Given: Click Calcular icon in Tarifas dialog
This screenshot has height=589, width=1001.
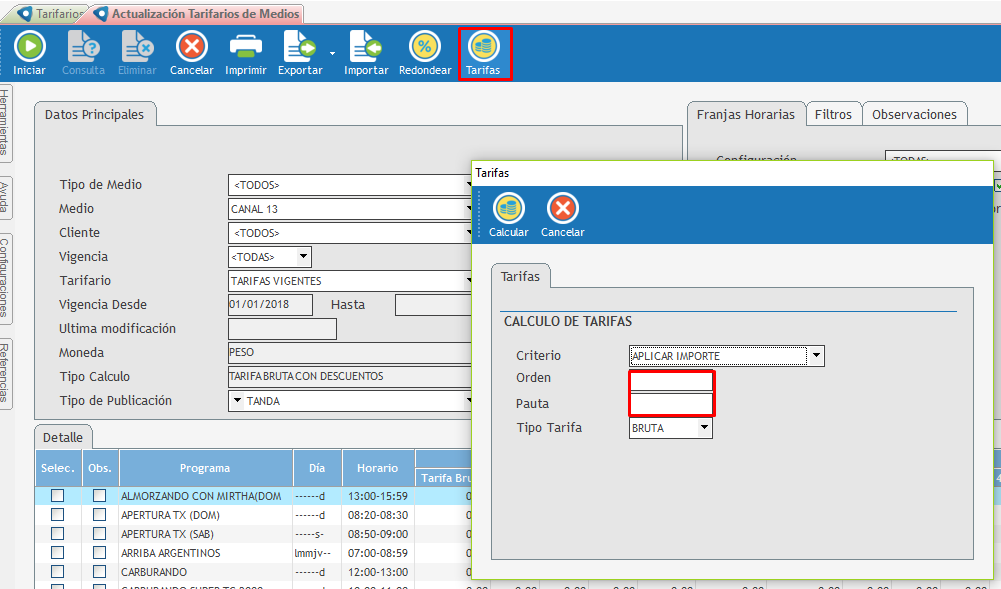Looking at the screenshot, I should 509,209.
